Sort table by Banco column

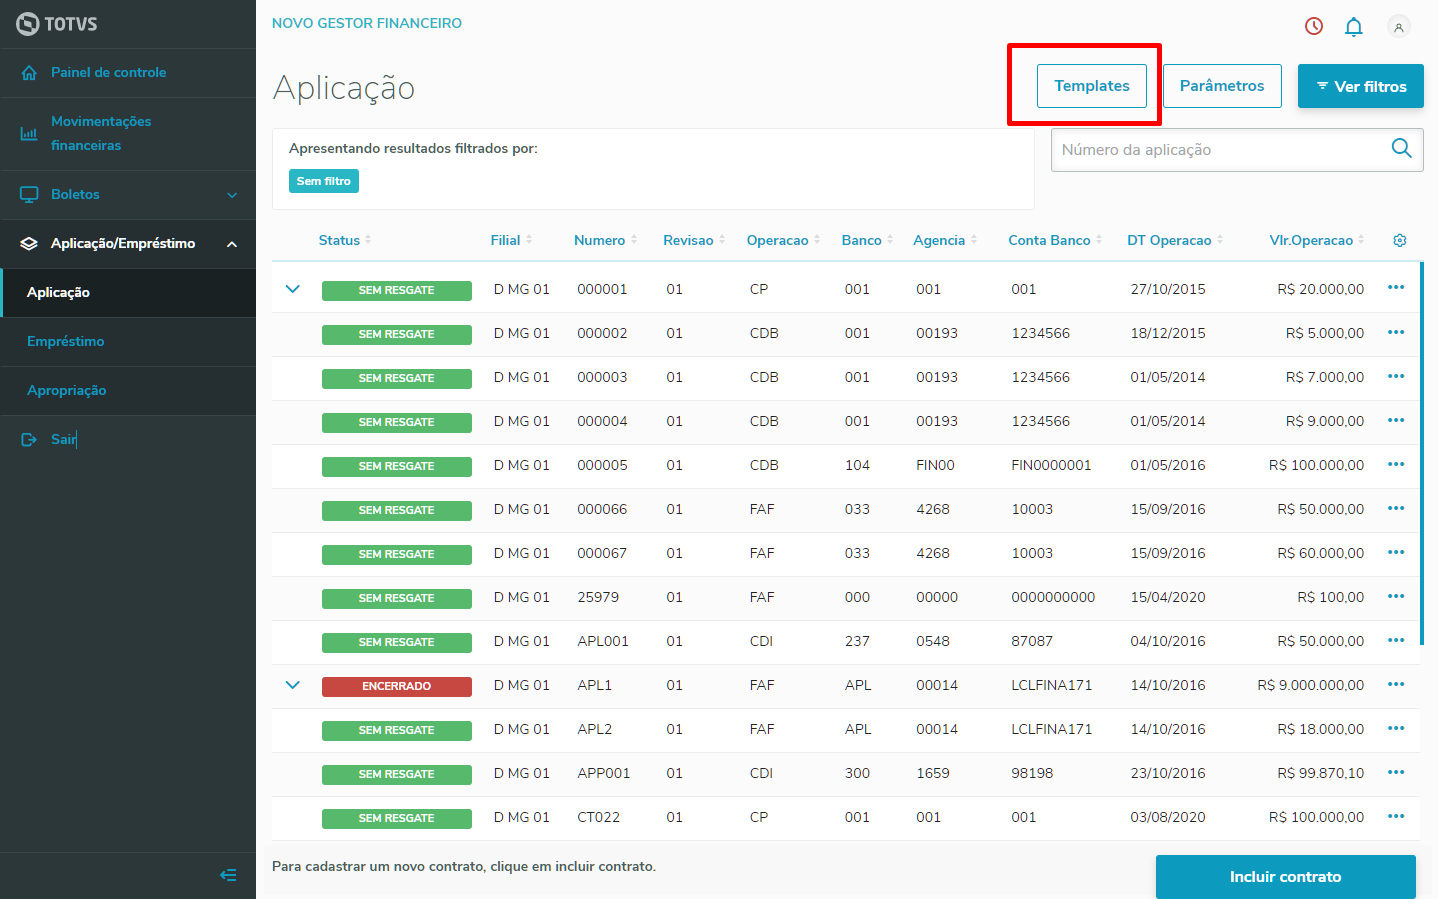[x=867, y=240]
